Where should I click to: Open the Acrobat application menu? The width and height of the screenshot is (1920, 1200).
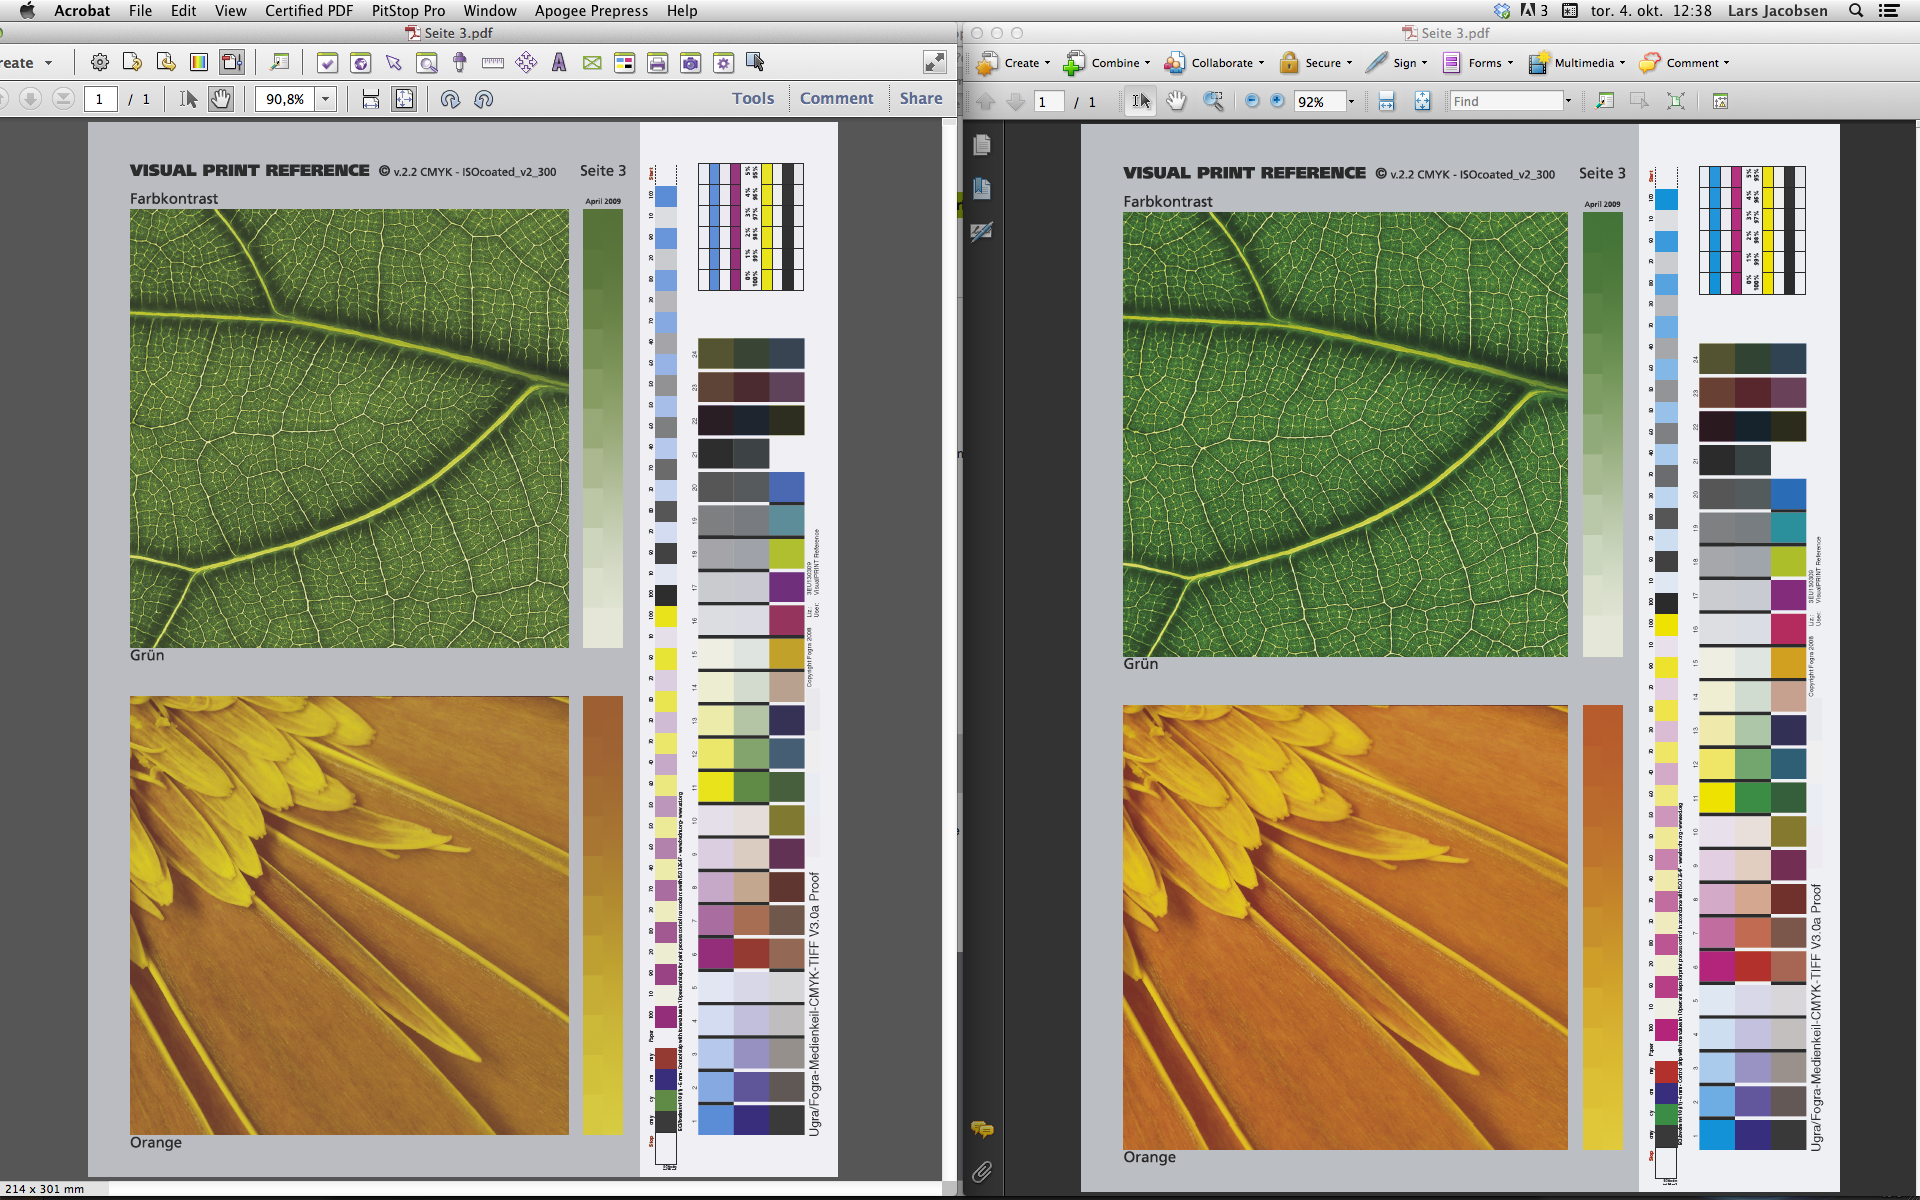tap(82, 11)
